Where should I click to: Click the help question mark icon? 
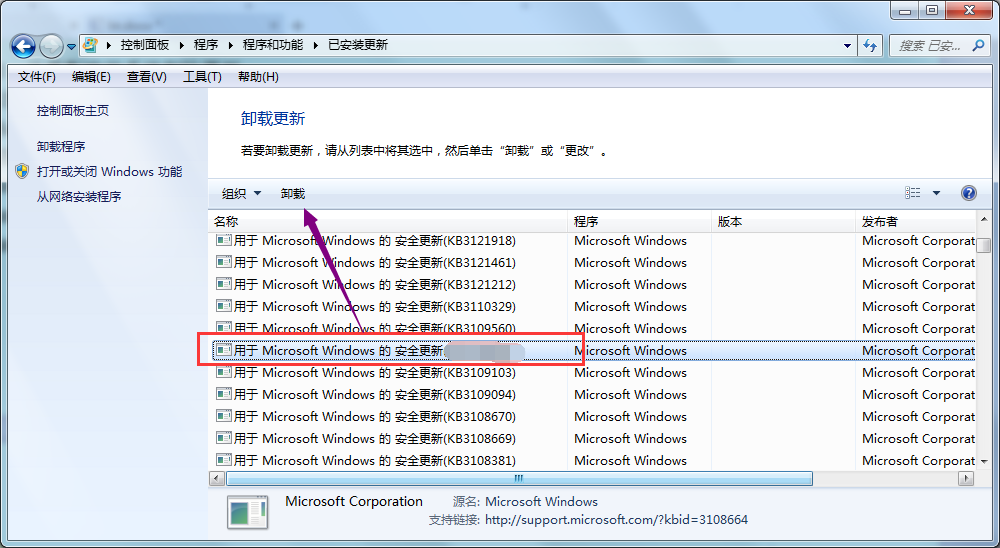click(x=968, y=193)
